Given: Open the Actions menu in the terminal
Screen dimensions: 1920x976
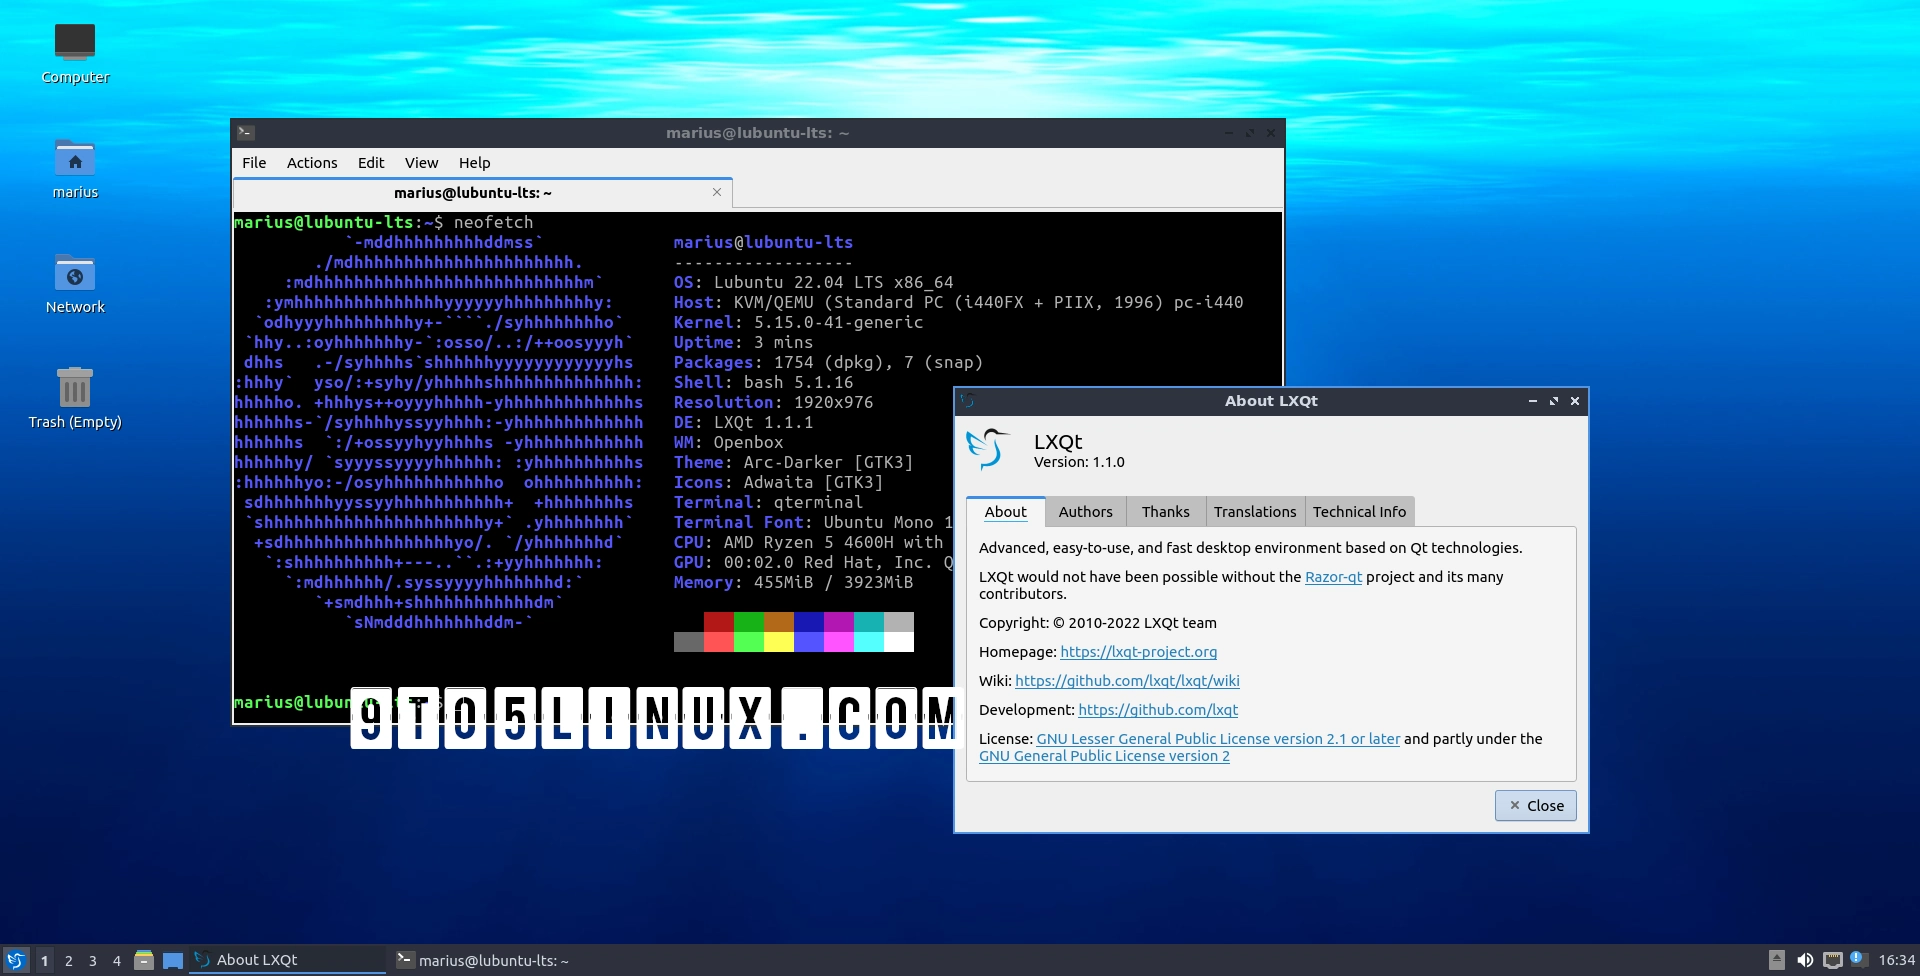Looking at the screenshot, I should point(311,163).
